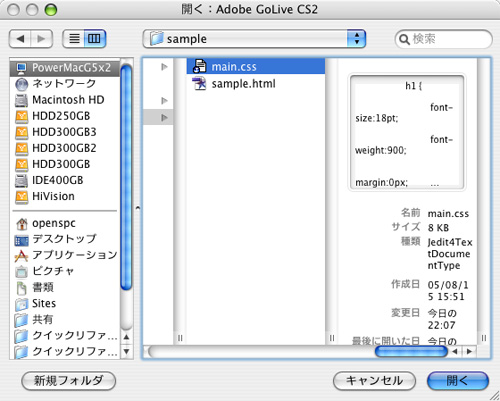The image size is (500, 401).
Task: Click the middle folder arrow in first column
Action: (x=164, y=100)
